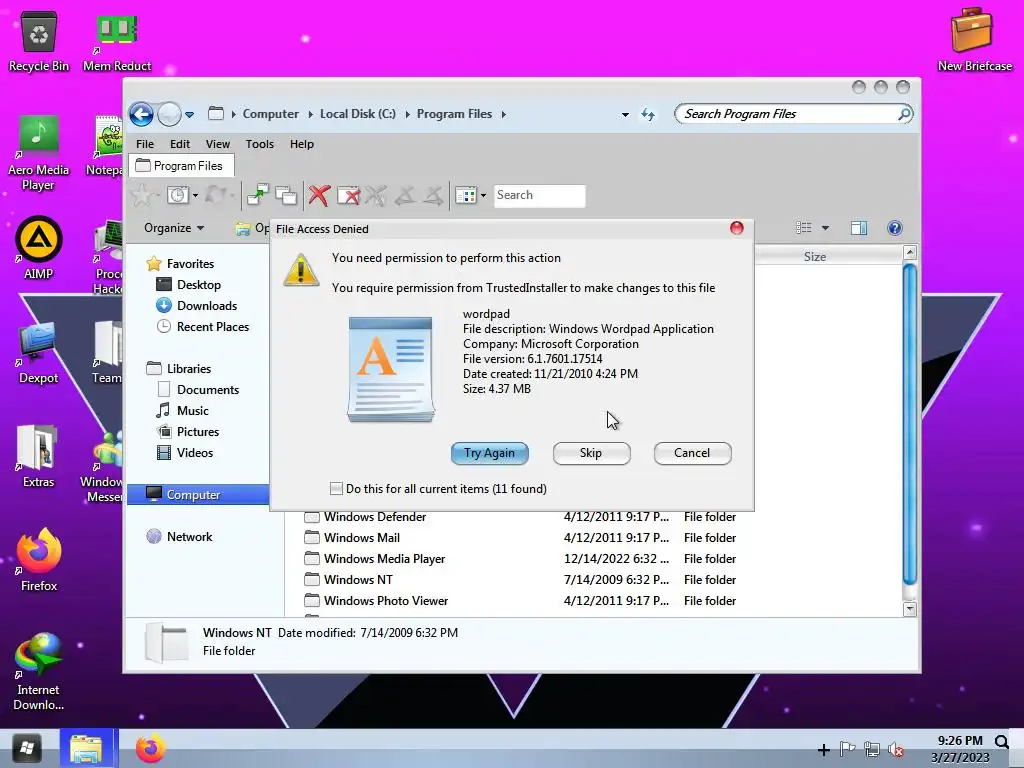Select the Windows Photo Viewer folder row

tap(520, 601)
